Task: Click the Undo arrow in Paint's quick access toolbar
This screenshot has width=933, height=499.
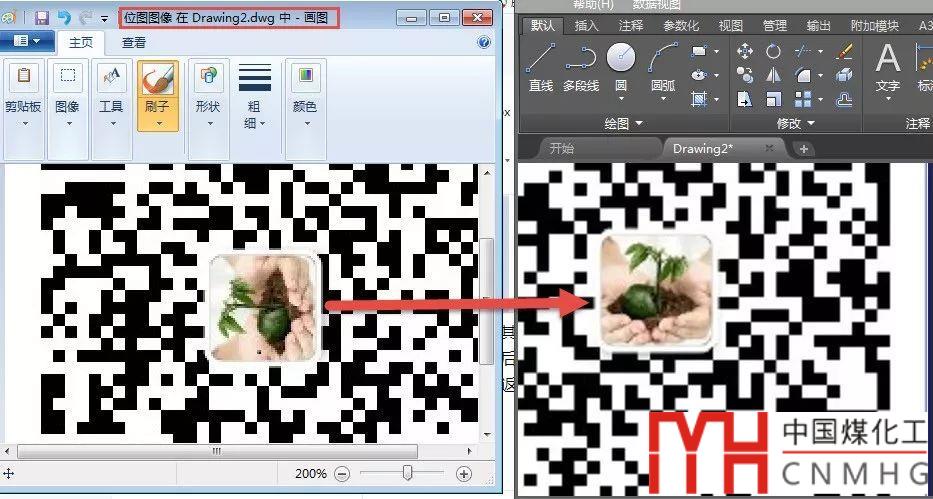Action: pyautogui.click(x=64, y=17)
